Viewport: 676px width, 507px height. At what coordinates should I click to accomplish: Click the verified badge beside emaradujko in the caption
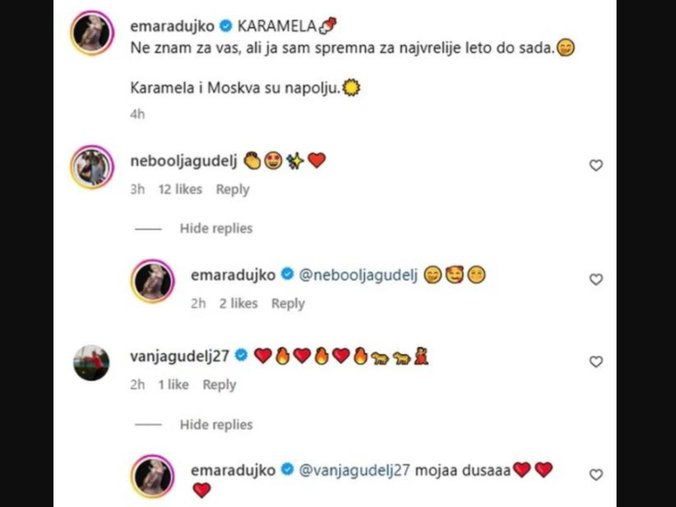[x=226, y=26]
